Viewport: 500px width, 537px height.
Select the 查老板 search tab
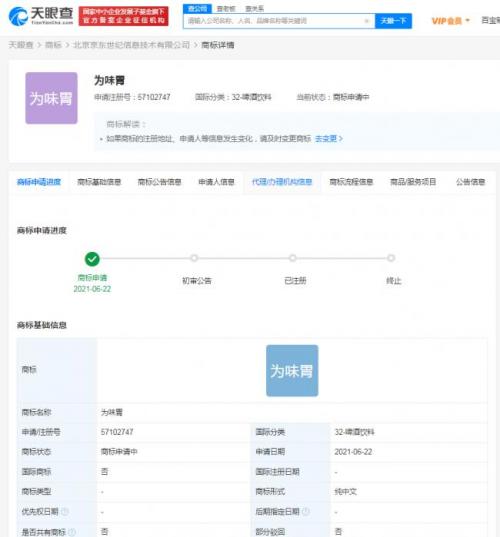pyautogui.click(x=226, y=9)
